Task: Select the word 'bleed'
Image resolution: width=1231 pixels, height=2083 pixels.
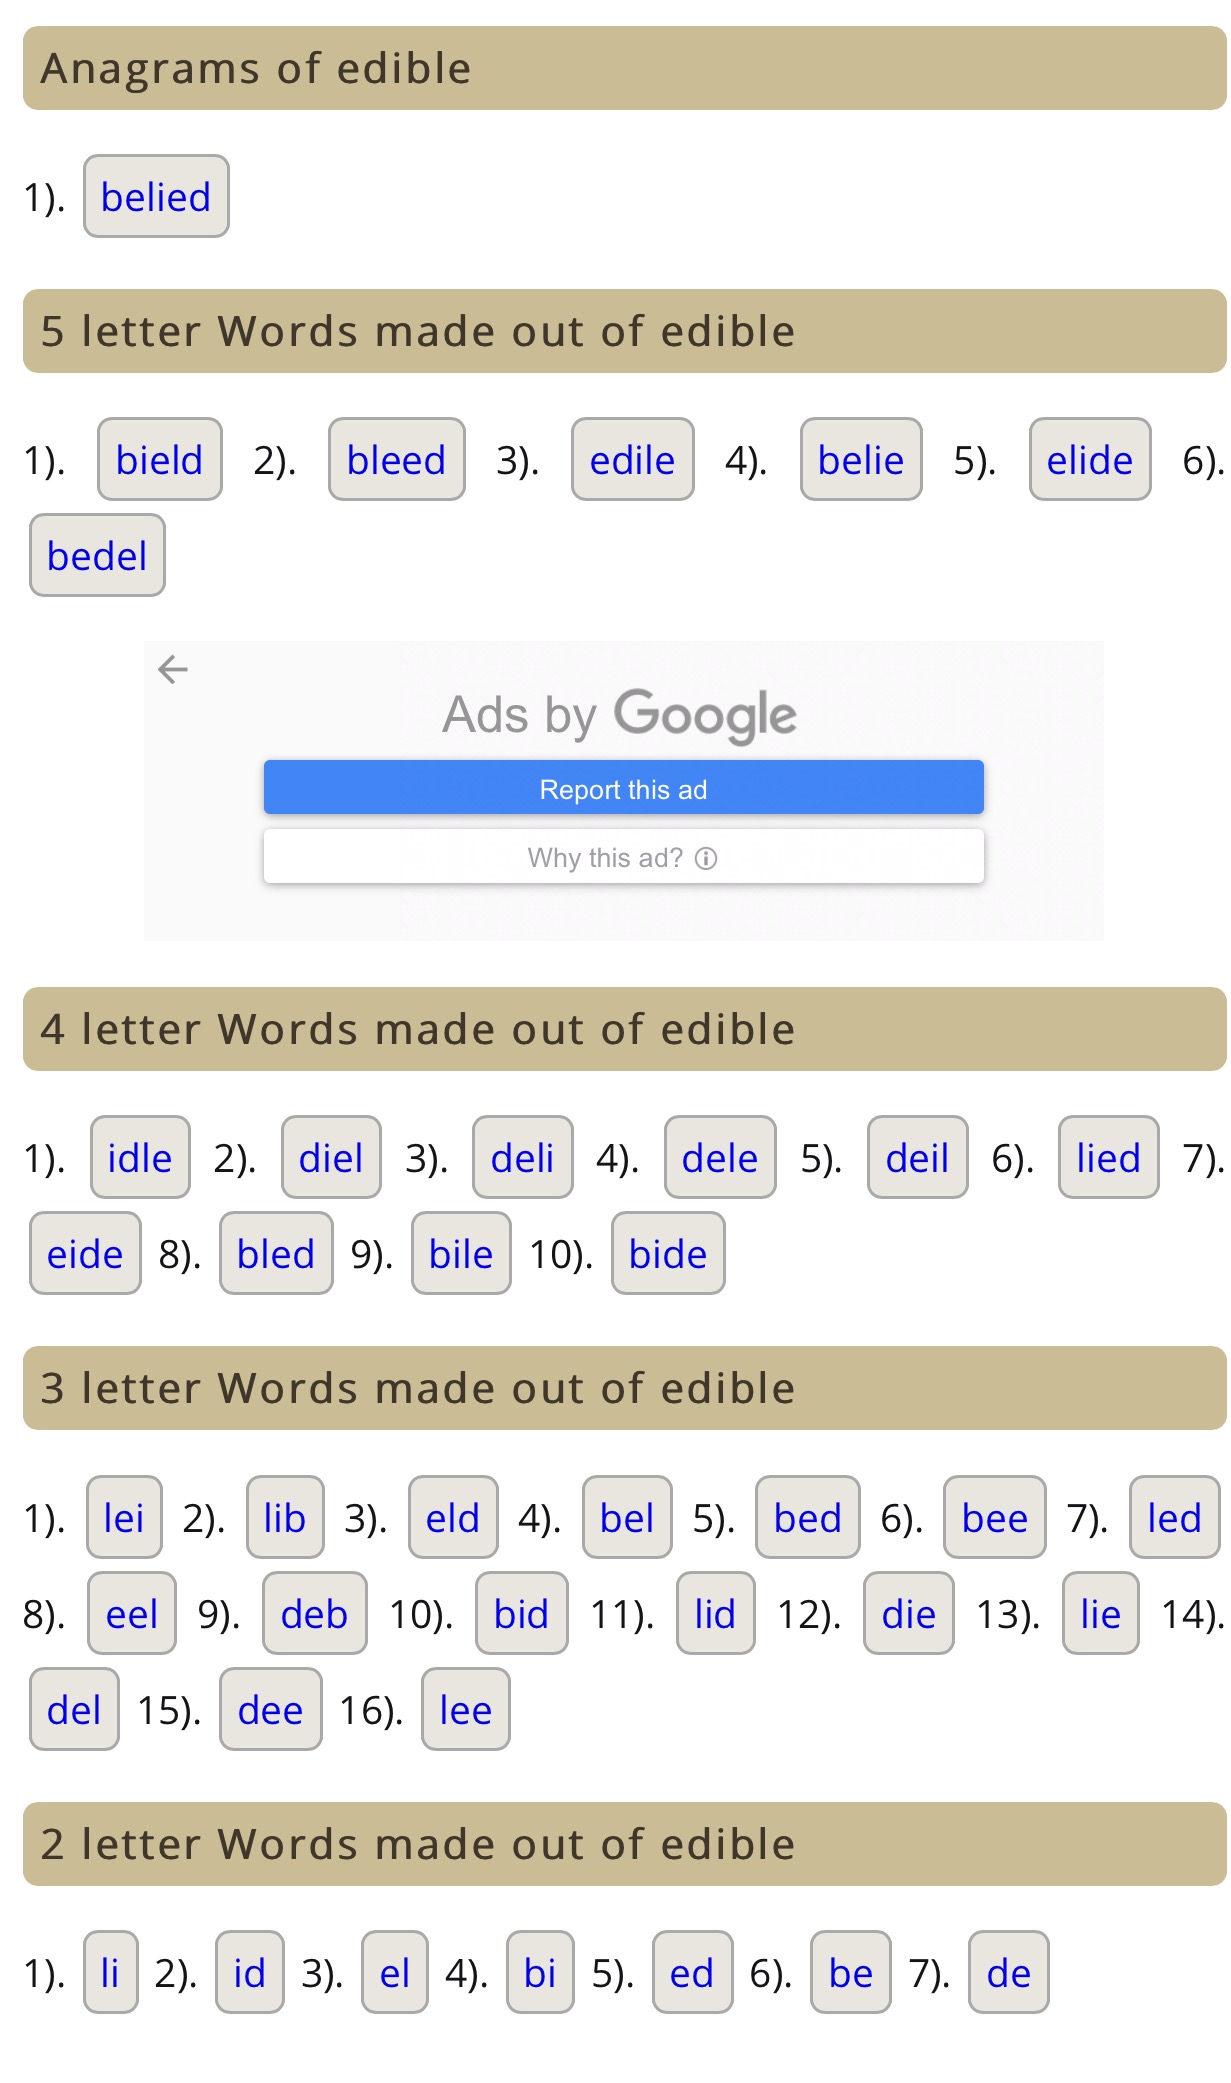Action: [x=396, y=460]
